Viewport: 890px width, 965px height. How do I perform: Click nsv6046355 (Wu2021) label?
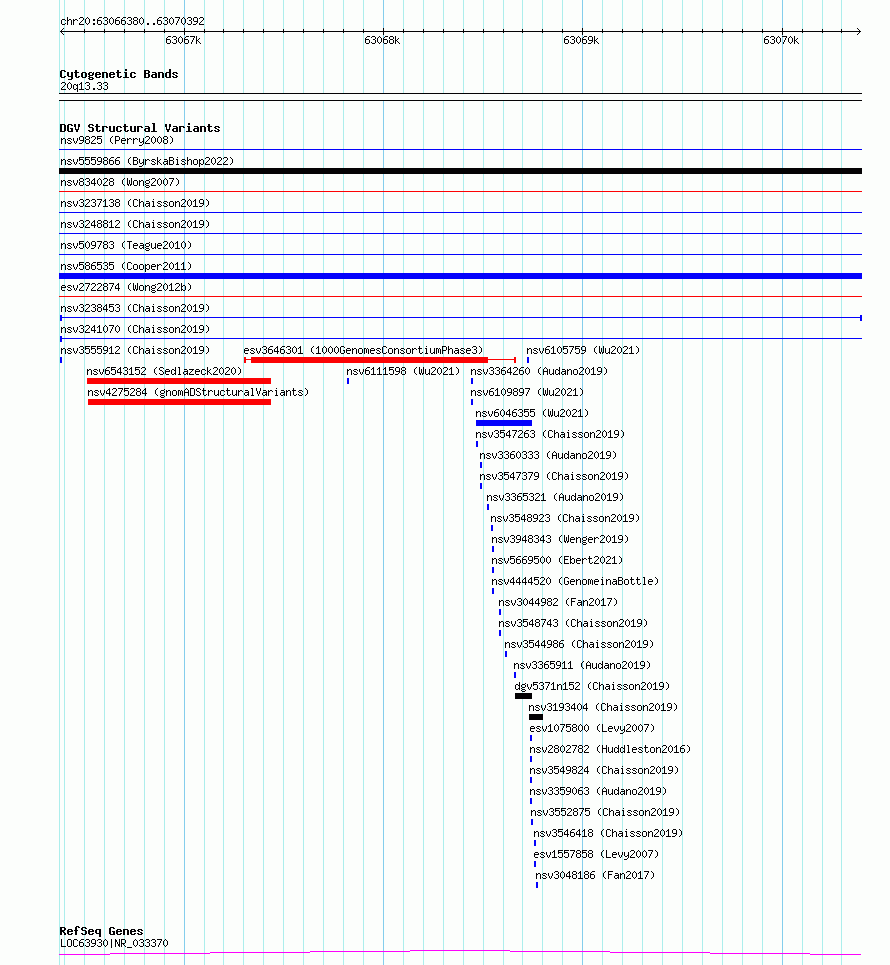tap(532, 413)
